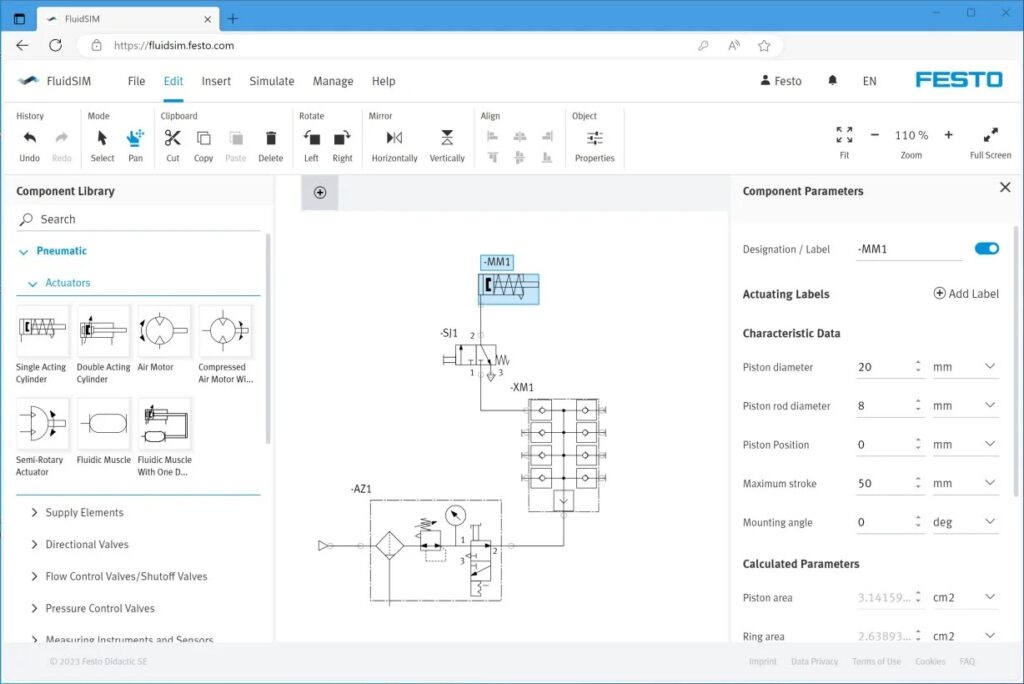Expand the Directional Valves category

click(35, 545)
